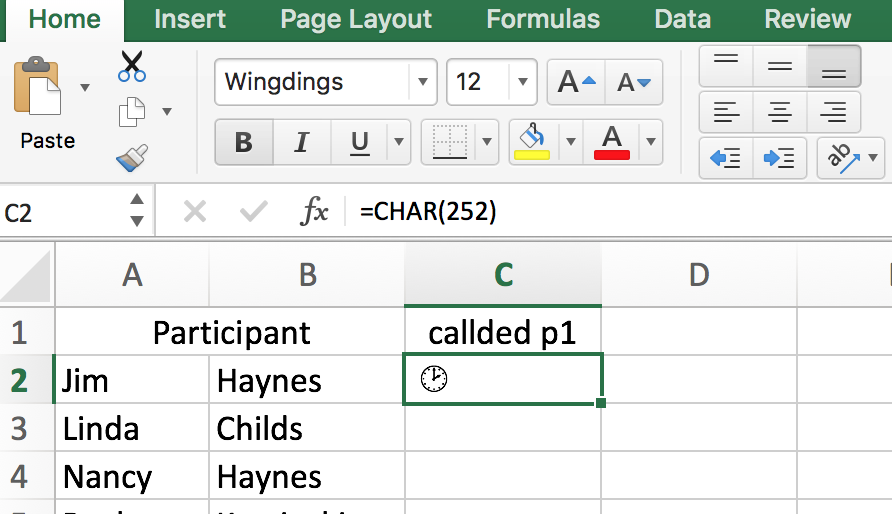Click the Name Box showing C2
Screen dimensions: 892x514
(x=63, y=213)
